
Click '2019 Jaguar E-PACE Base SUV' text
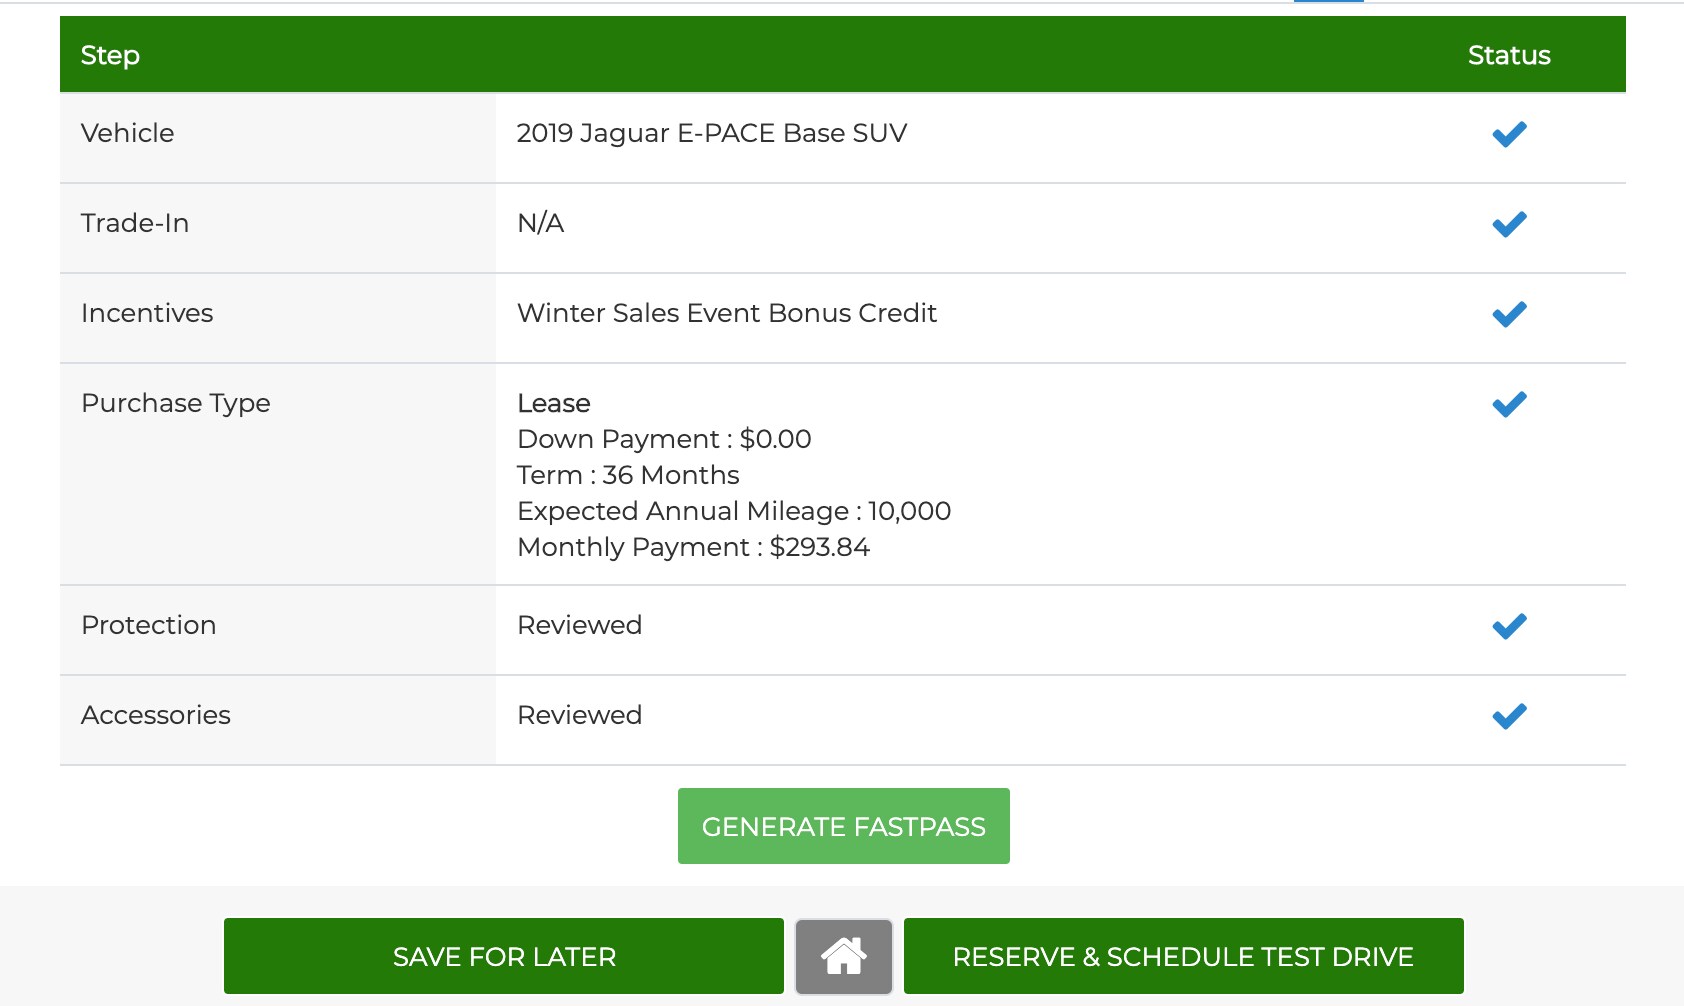tap(712, 133)
